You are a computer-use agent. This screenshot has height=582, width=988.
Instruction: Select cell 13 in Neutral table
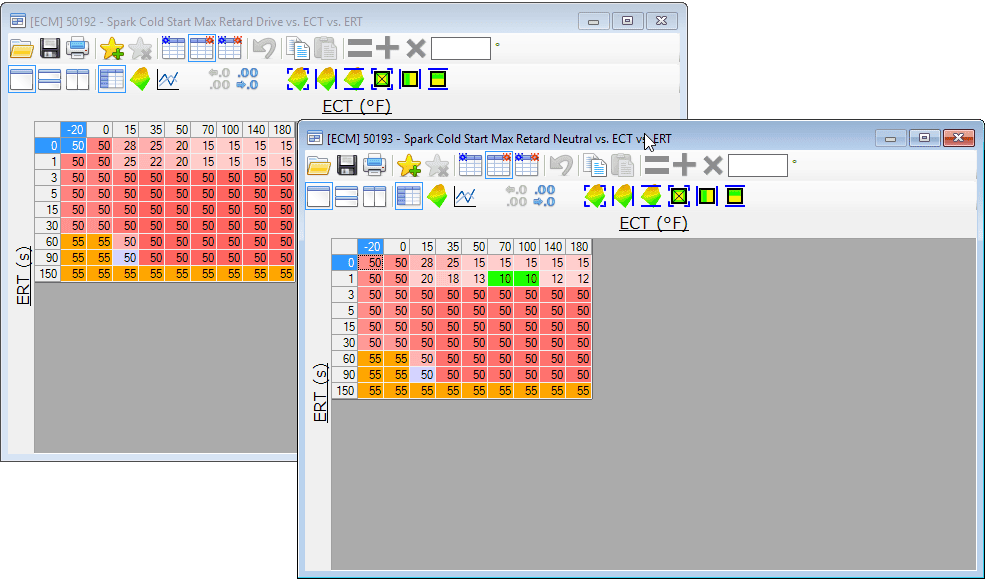click(474, 278)
